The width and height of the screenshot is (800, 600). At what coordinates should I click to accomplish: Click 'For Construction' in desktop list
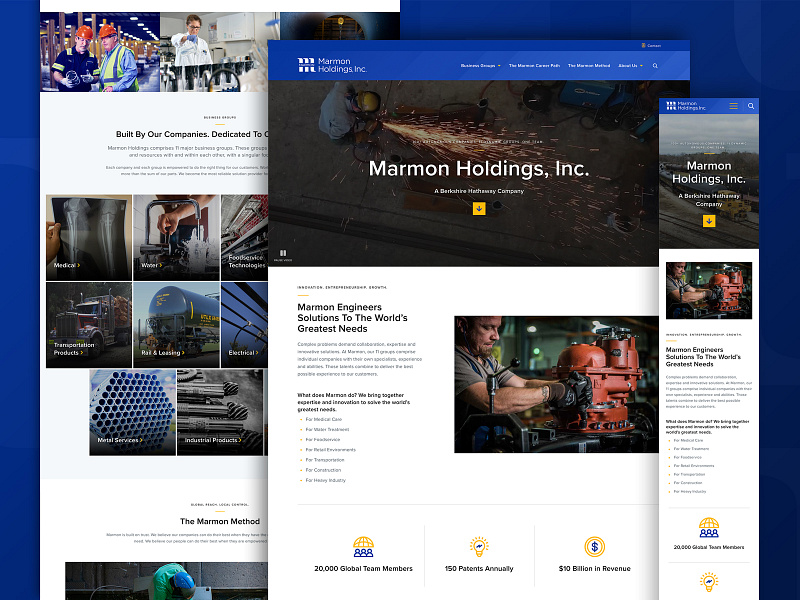[x=323, y=470]
